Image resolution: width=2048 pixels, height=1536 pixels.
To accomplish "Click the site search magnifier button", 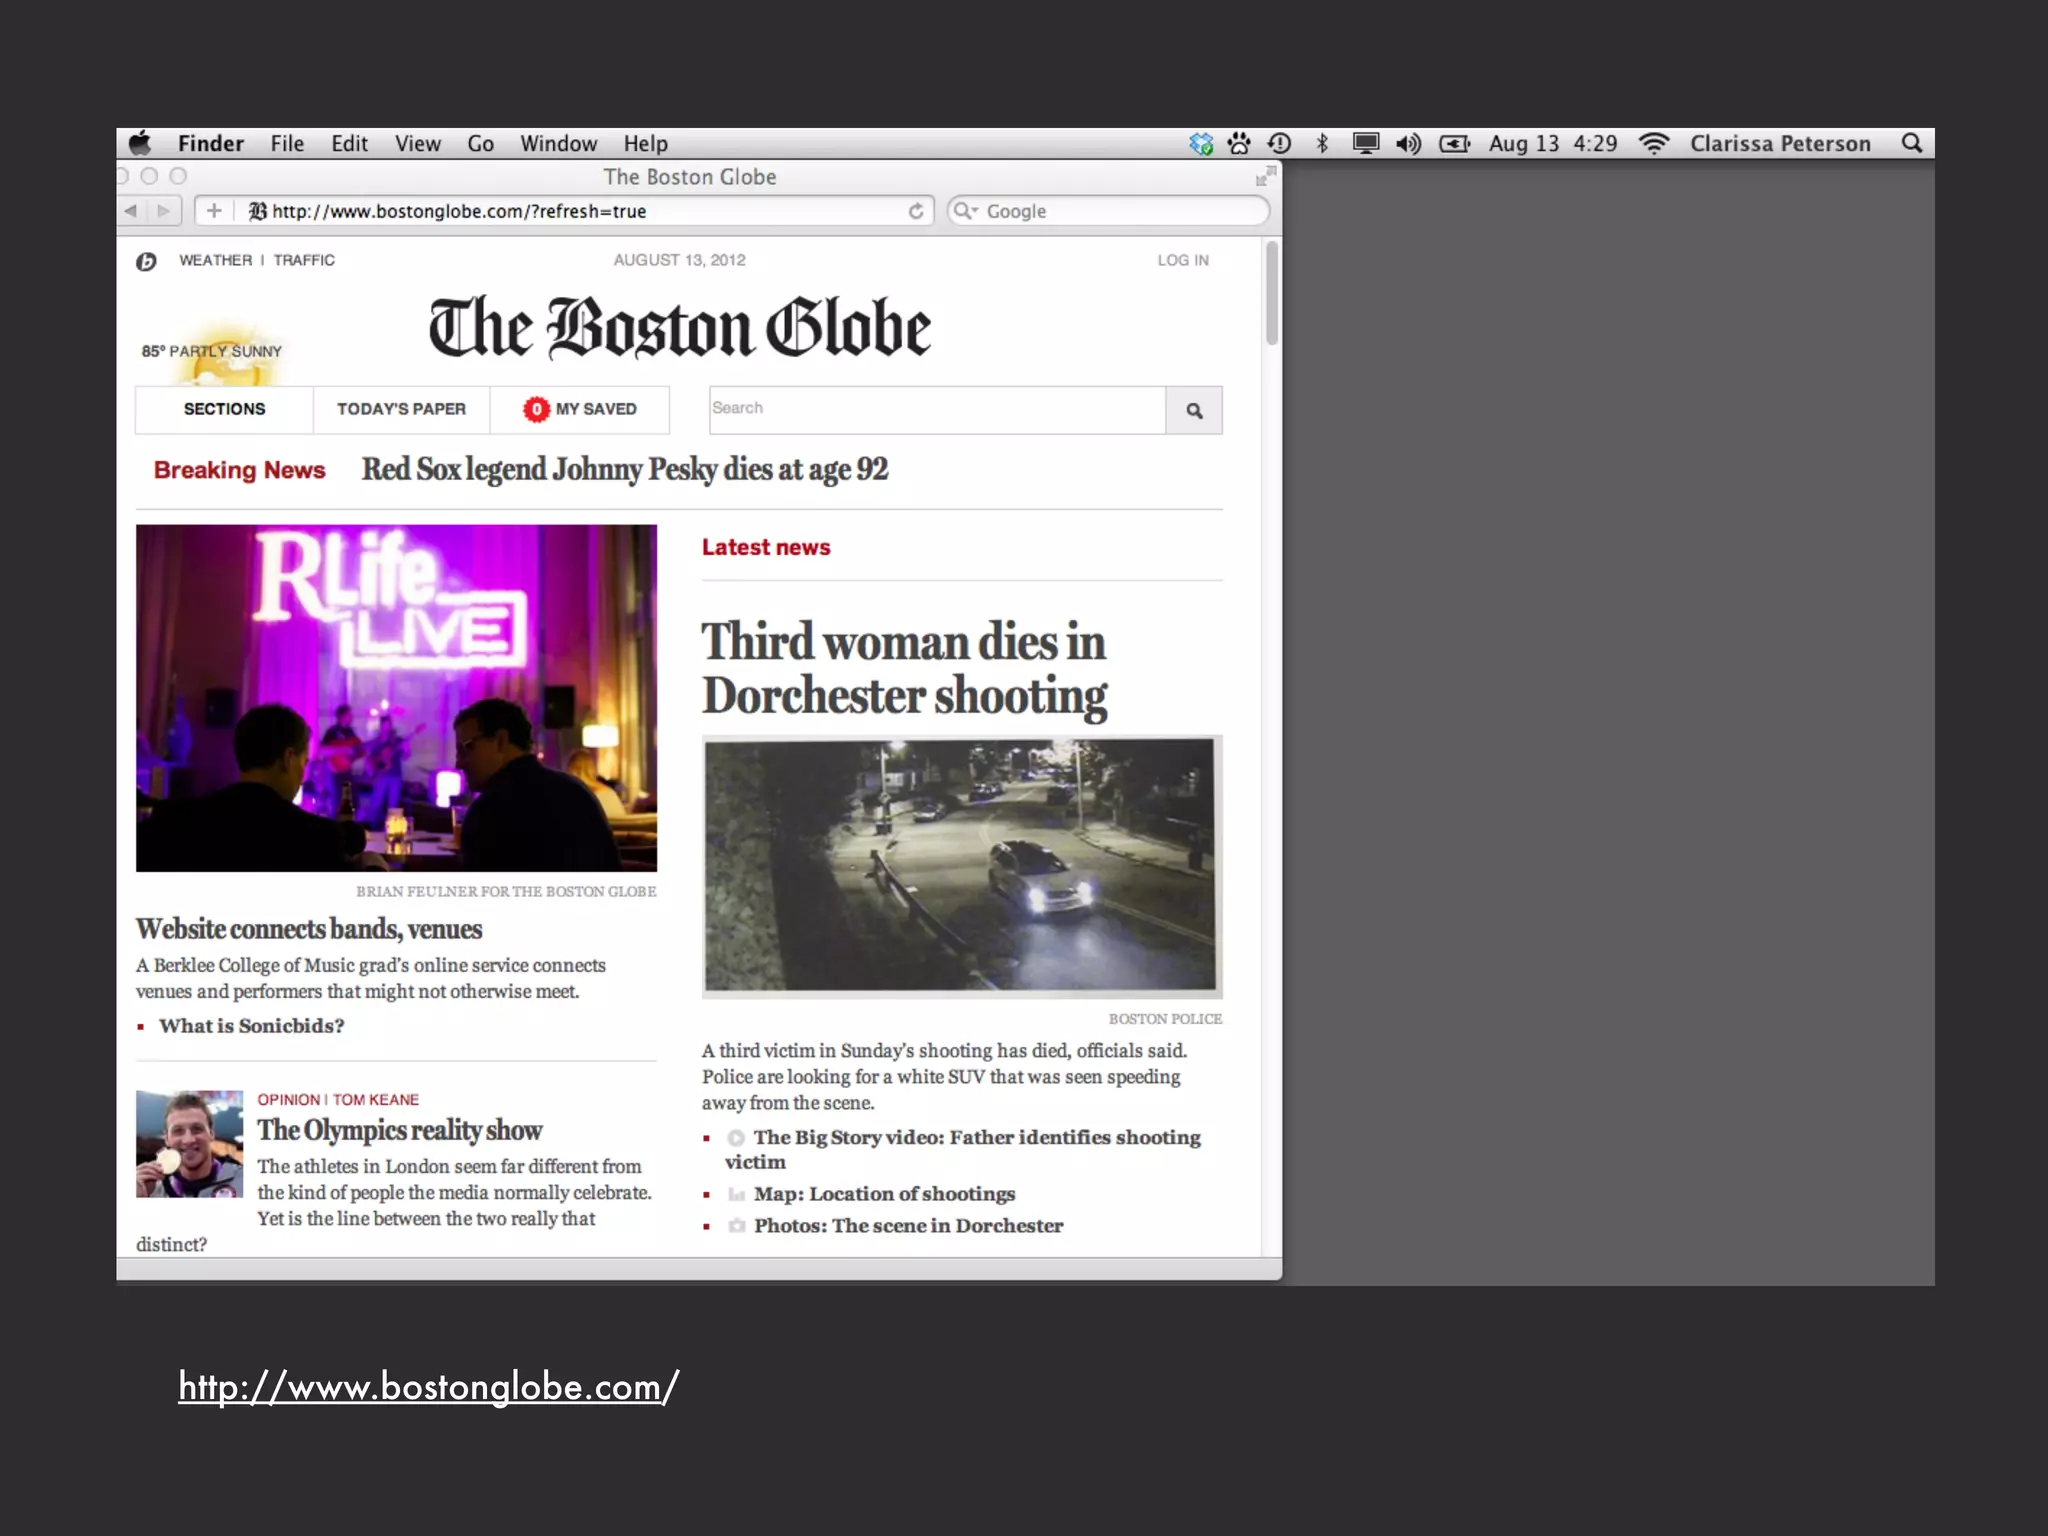I will click(x=1194, y=410).
